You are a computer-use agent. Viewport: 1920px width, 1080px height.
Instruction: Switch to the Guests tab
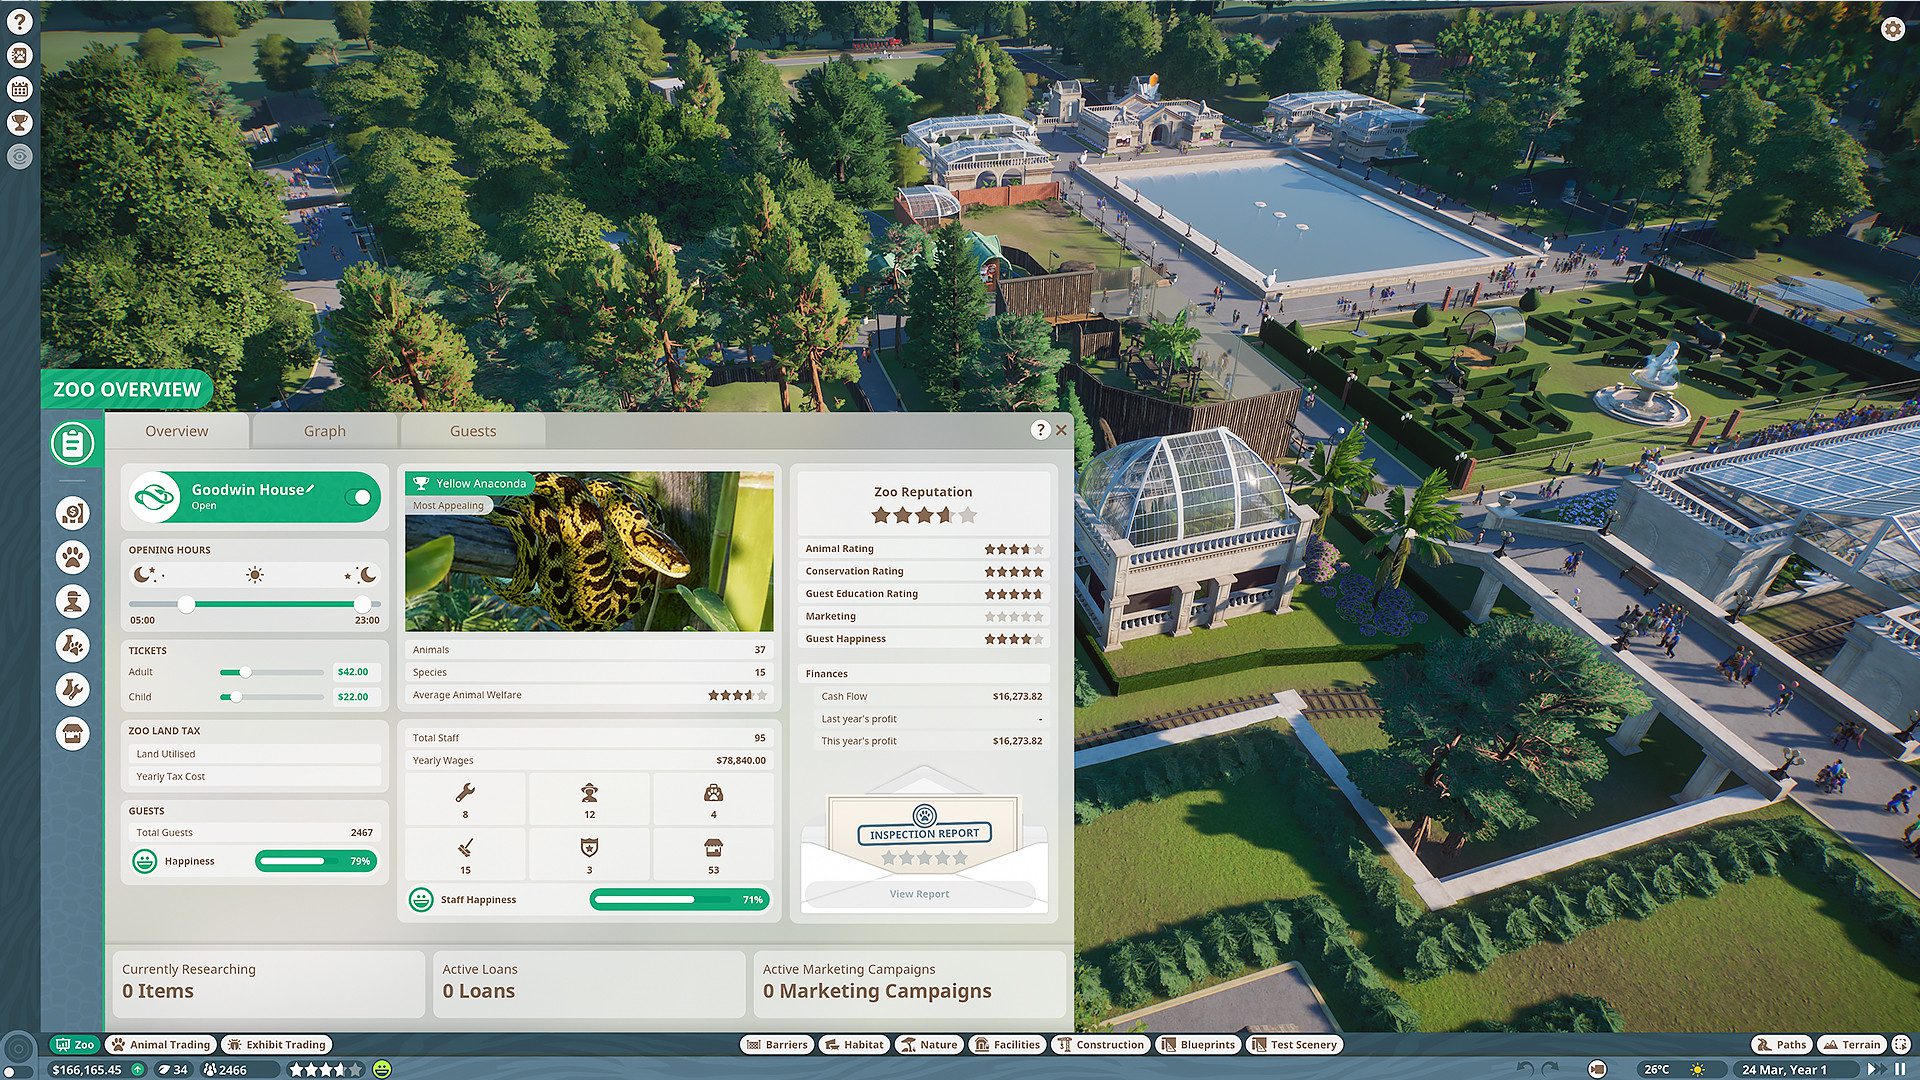[x=472, y=430]
